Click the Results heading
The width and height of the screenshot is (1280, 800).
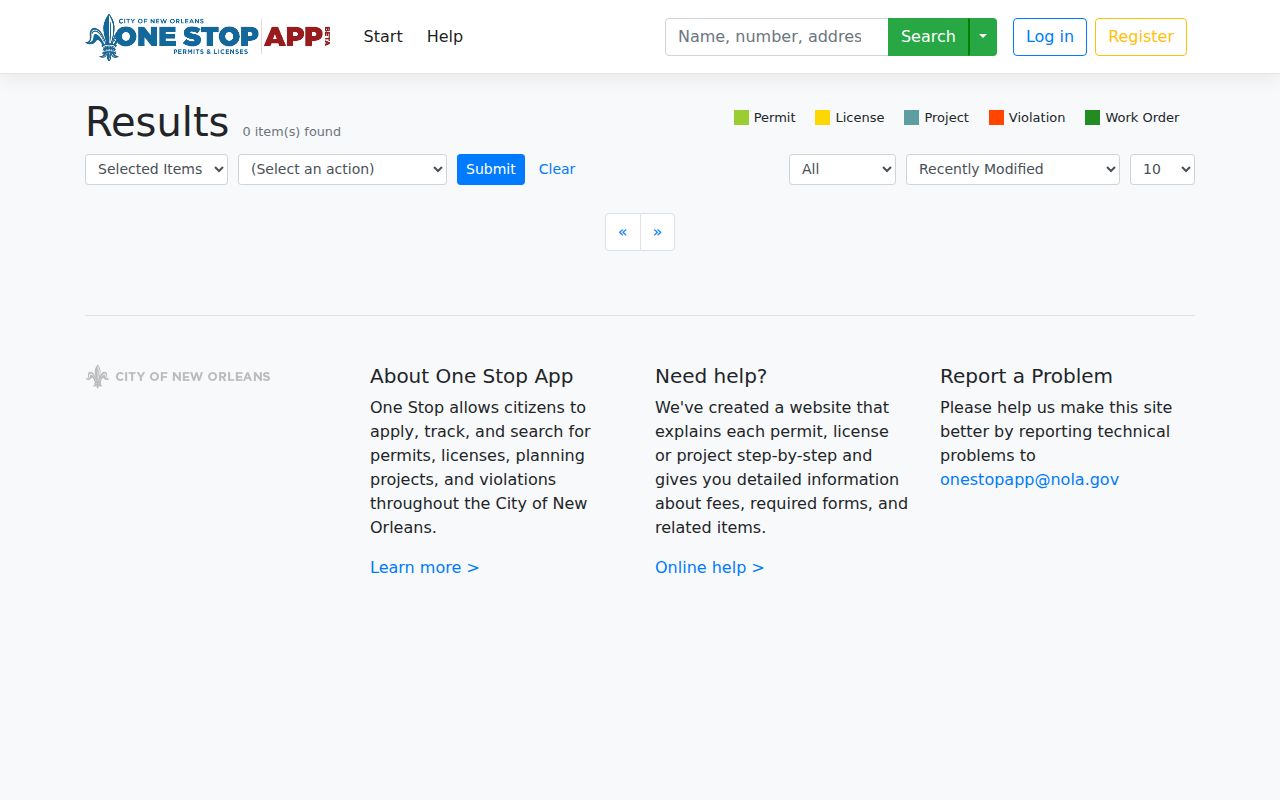[x=157, y=122]
